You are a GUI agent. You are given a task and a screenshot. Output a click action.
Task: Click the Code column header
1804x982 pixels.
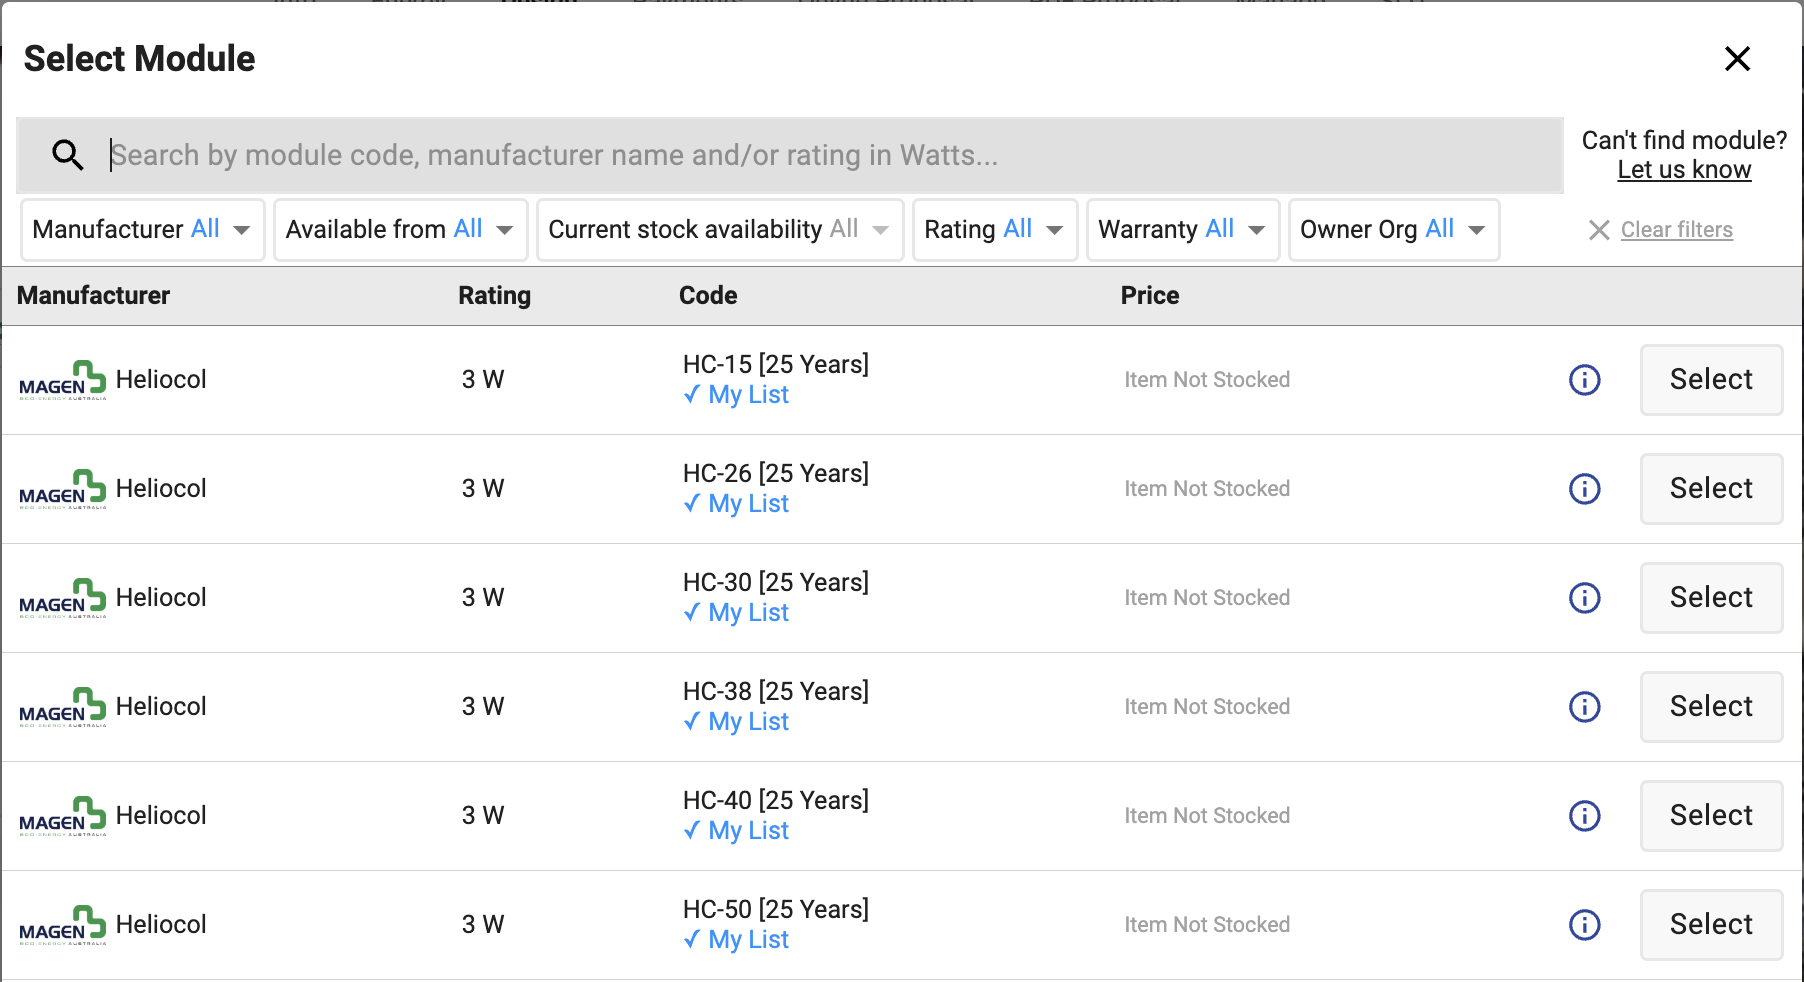pos(708,296)
